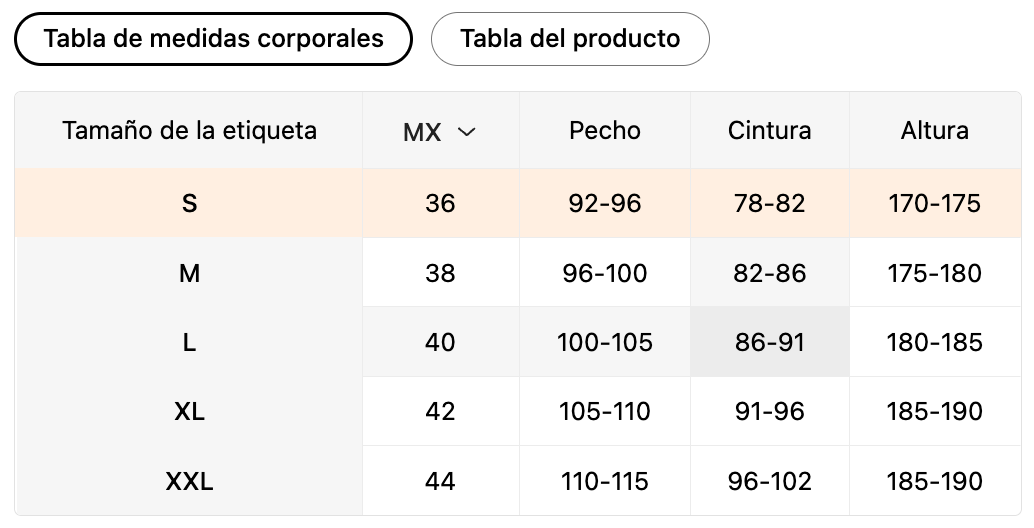Screen dimensions: 1034x528
Task: Open the MX size region dropdown
Action: pyautogui.click(x=440, y=131)
